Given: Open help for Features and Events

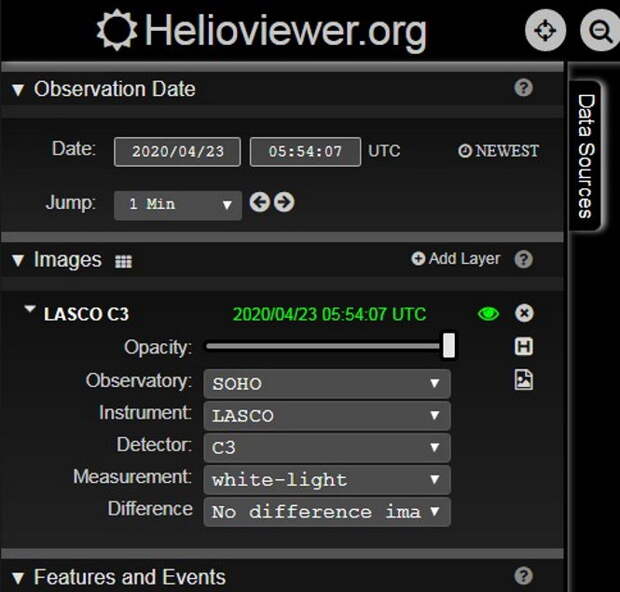Looking at the screenshot, I should [524, 576].
